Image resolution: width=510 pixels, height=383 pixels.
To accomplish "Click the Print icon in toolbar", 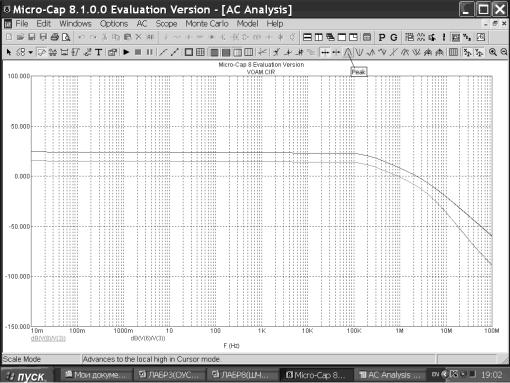I will pos(55,37).
